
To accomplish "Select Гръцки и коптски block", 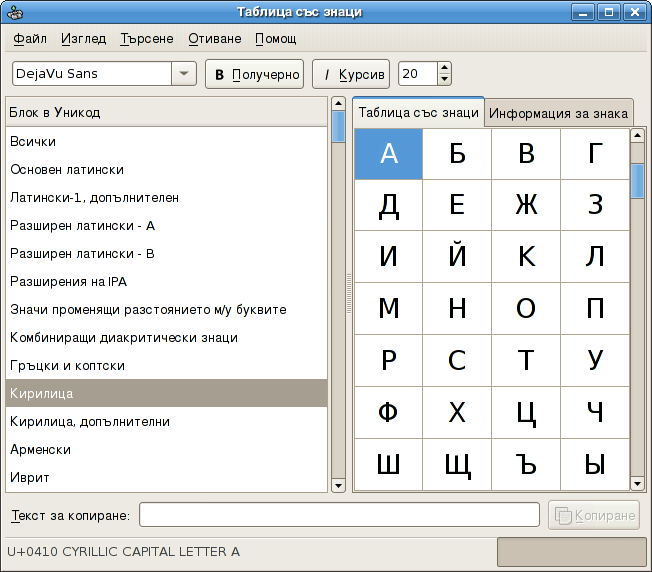I will tap(67, 366).
